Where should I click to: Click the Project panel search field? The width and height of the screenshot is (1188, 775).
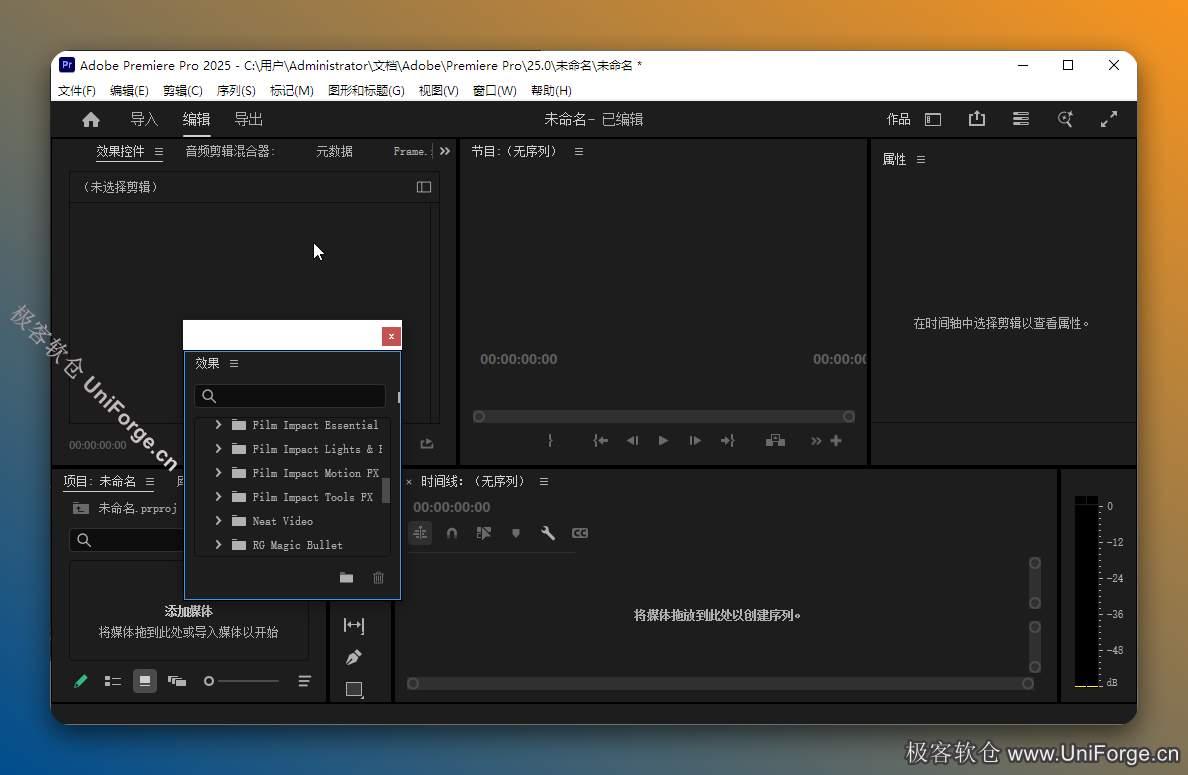pos(126,540)
